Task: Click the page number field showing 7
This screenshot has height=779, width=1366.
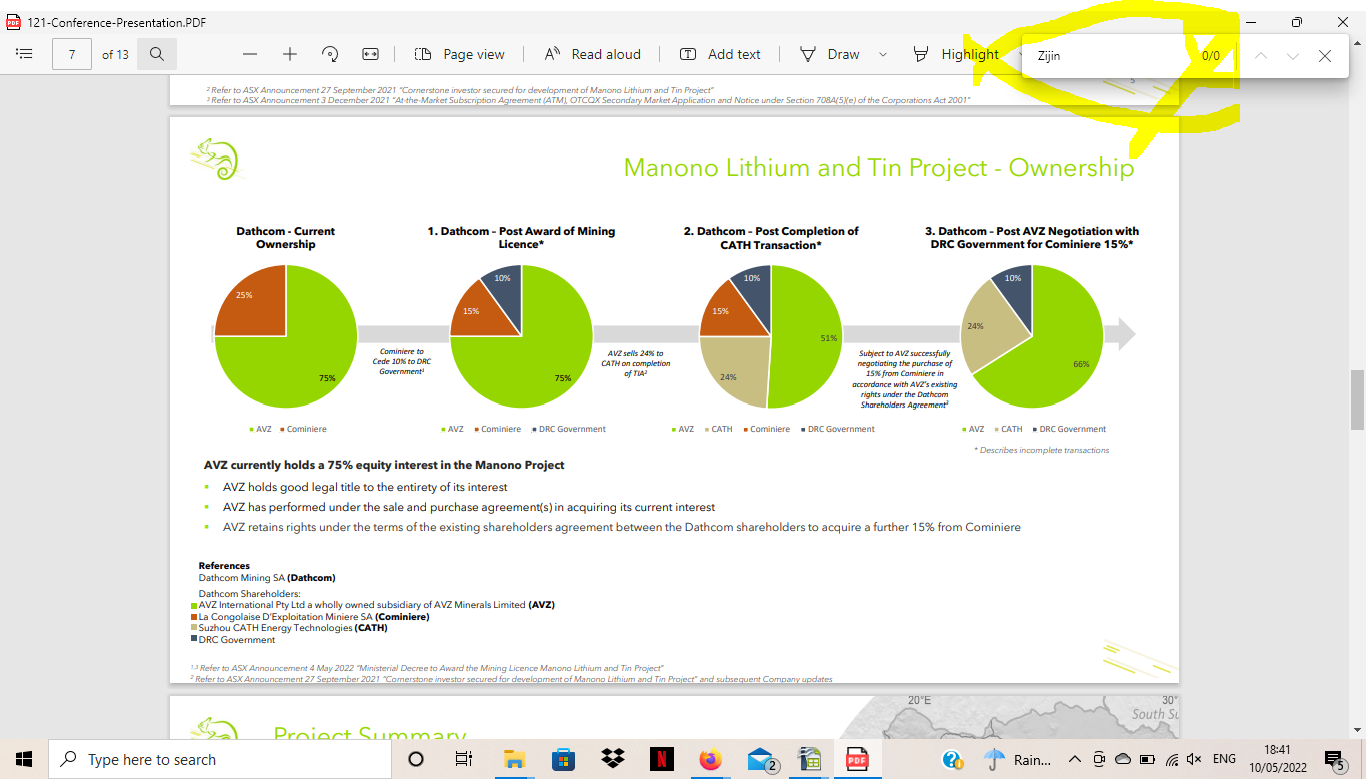Action: point(72,54)
